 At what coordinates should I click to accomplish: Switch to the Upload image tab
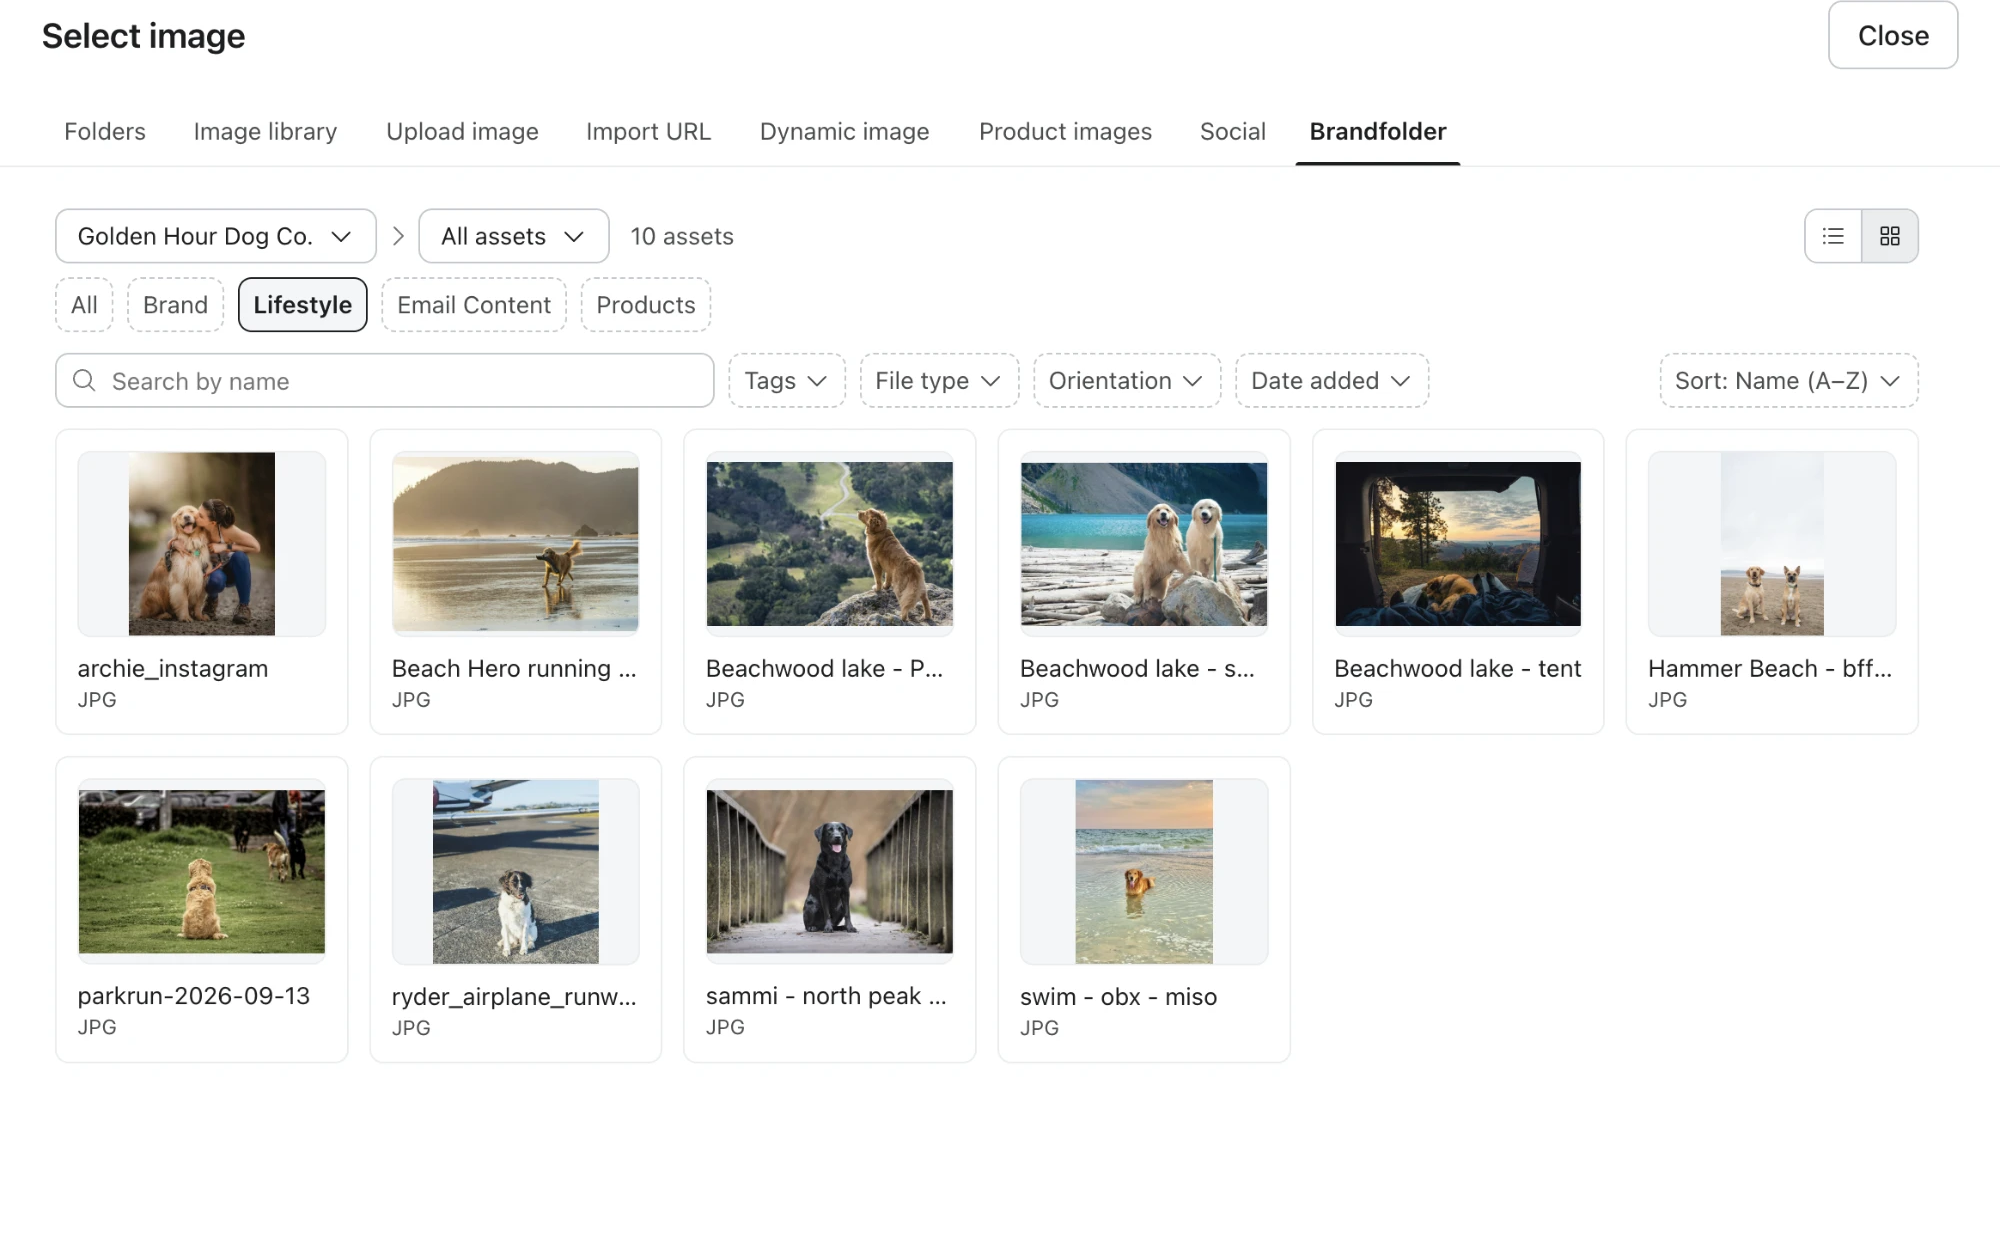pyautogui.click(x=462, y=131)
